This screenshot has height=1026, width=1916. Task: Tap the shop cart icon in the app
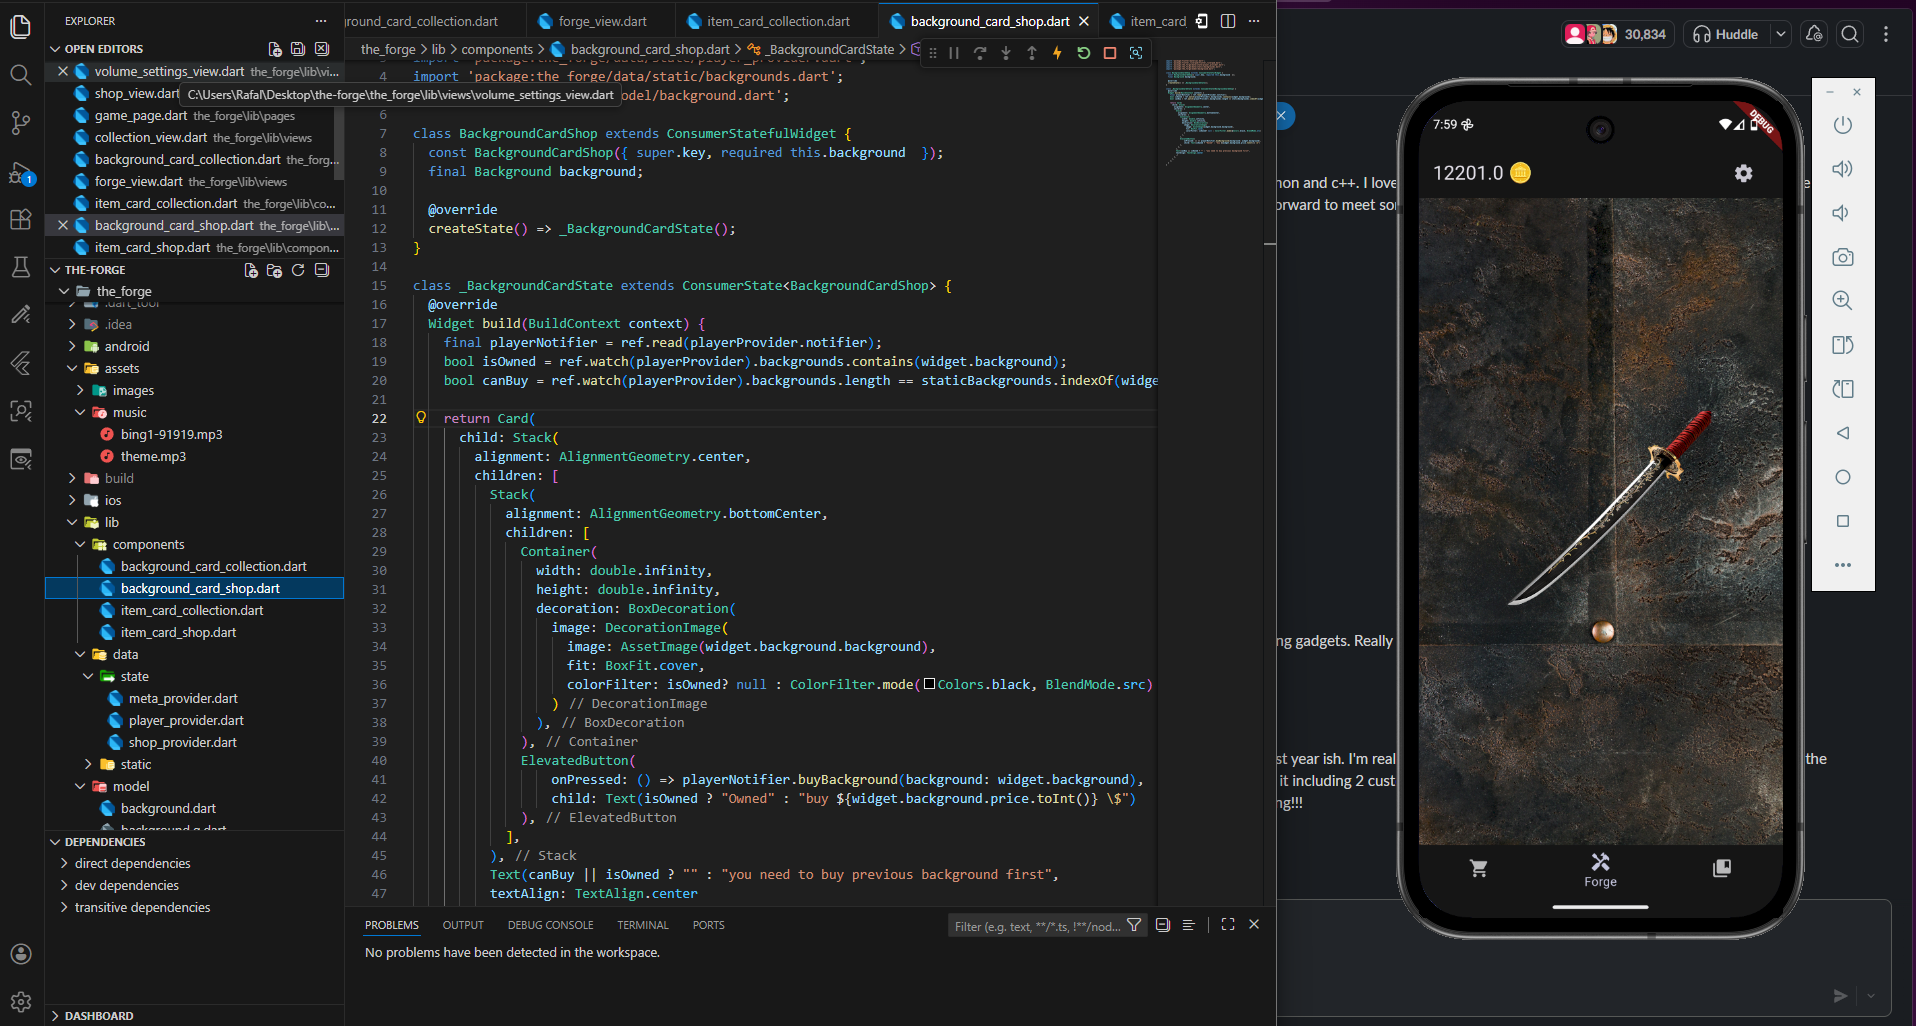[x=1478, y=868]
